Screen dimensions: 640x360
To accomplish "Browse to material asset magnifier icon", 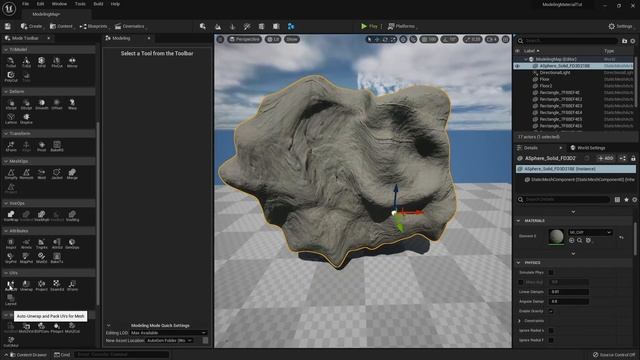I will click(x=580, y=240).
